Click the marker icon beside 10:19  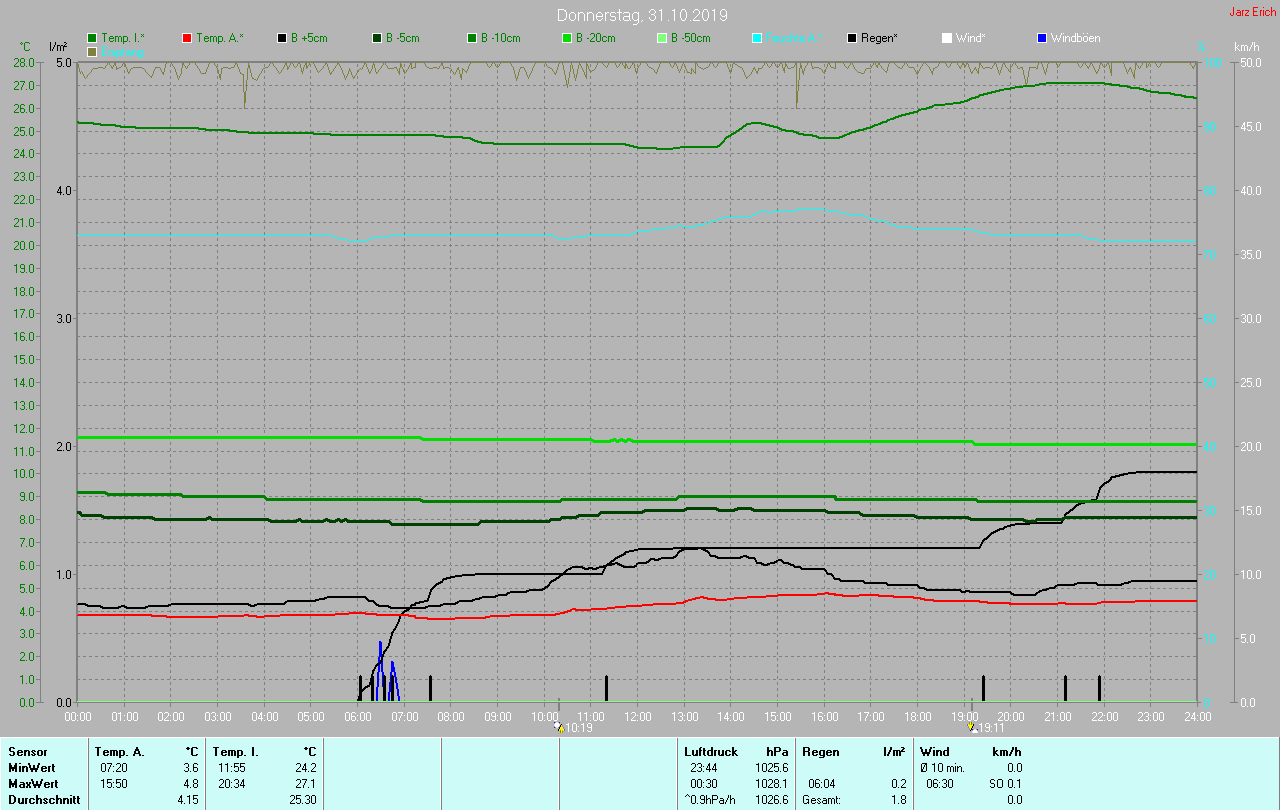tap(559, 728)
